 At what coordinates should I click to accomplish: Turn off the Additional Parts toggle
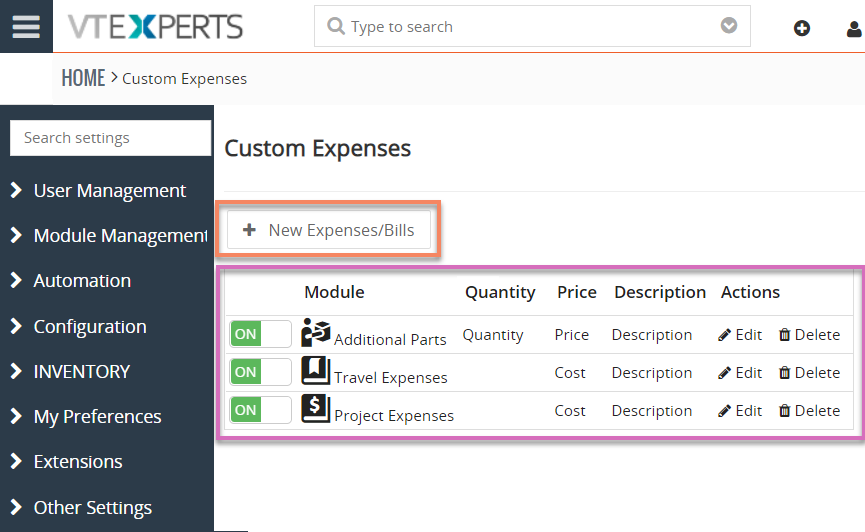(260, 334)
